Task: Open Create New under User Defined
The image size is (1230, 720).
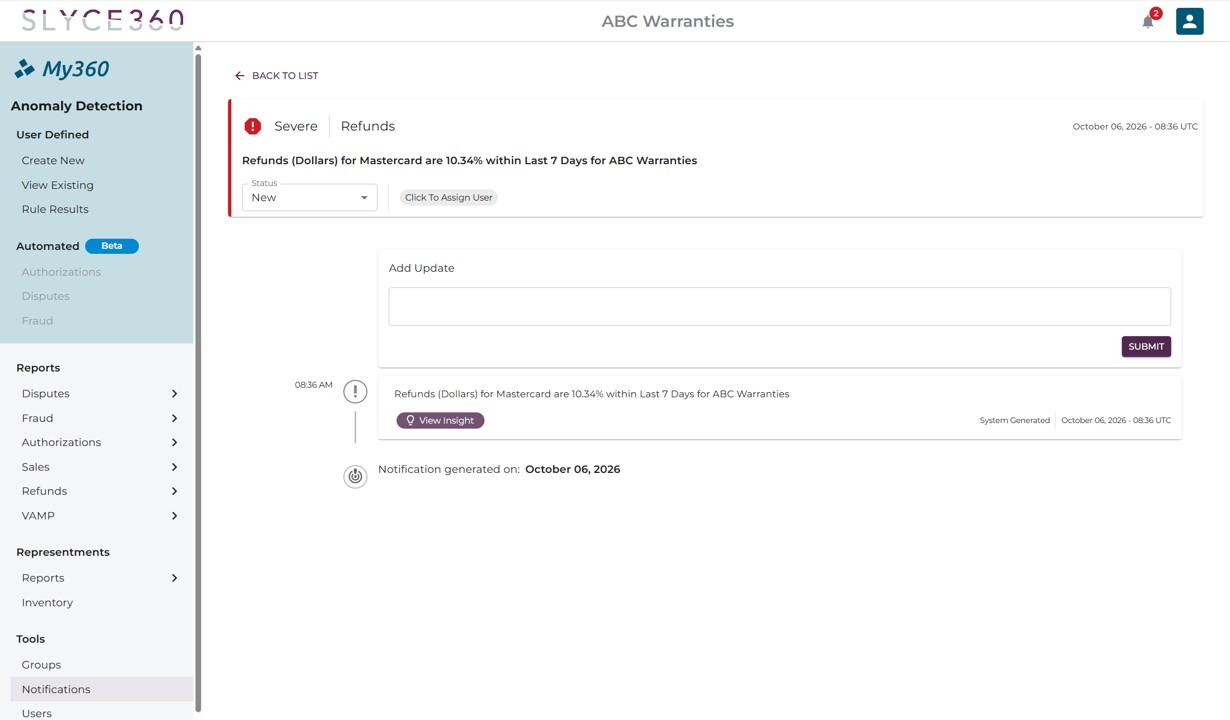Action: click(x=53, y=160)
